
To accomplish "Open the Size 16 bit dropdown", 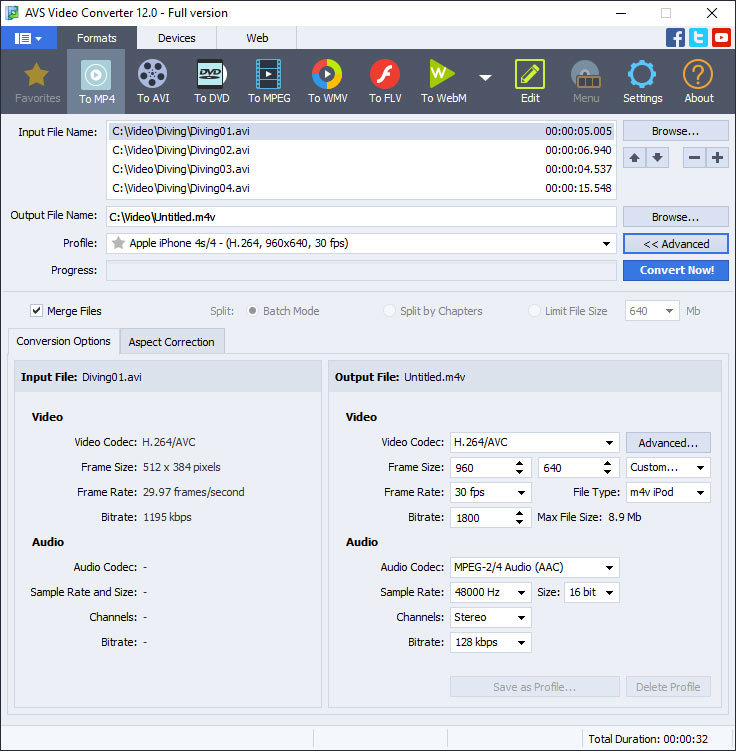I will 591,592.
